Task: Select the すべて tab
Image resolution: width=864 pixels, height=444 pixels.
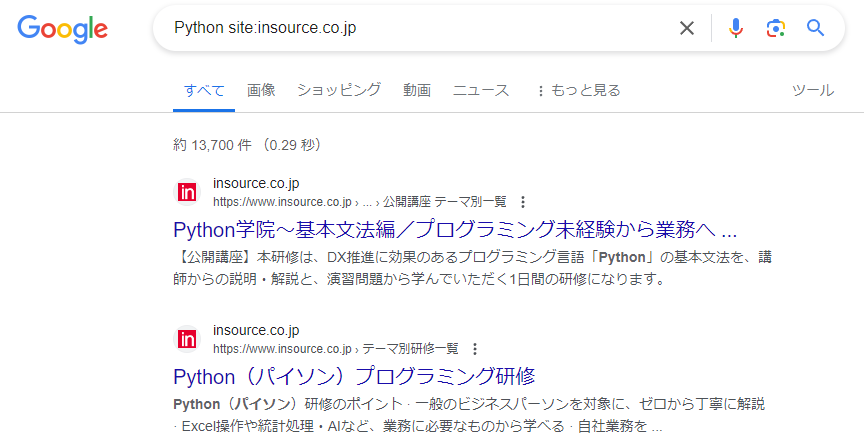Action: pos(204,90)
